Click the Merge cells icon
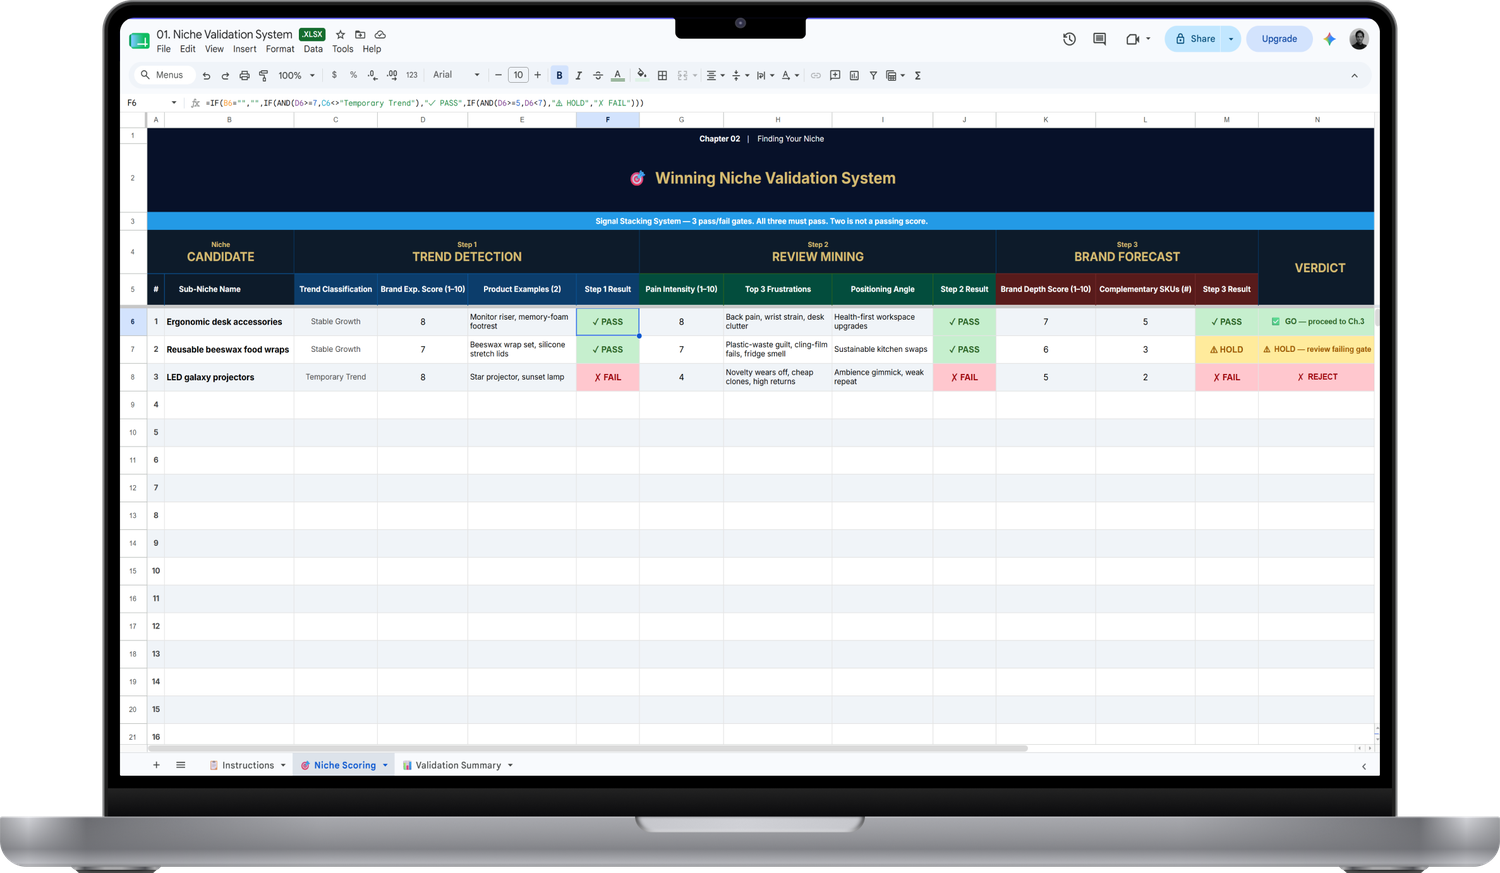The width and height of the screenshot is (1500, 873). tap(683, 75)
